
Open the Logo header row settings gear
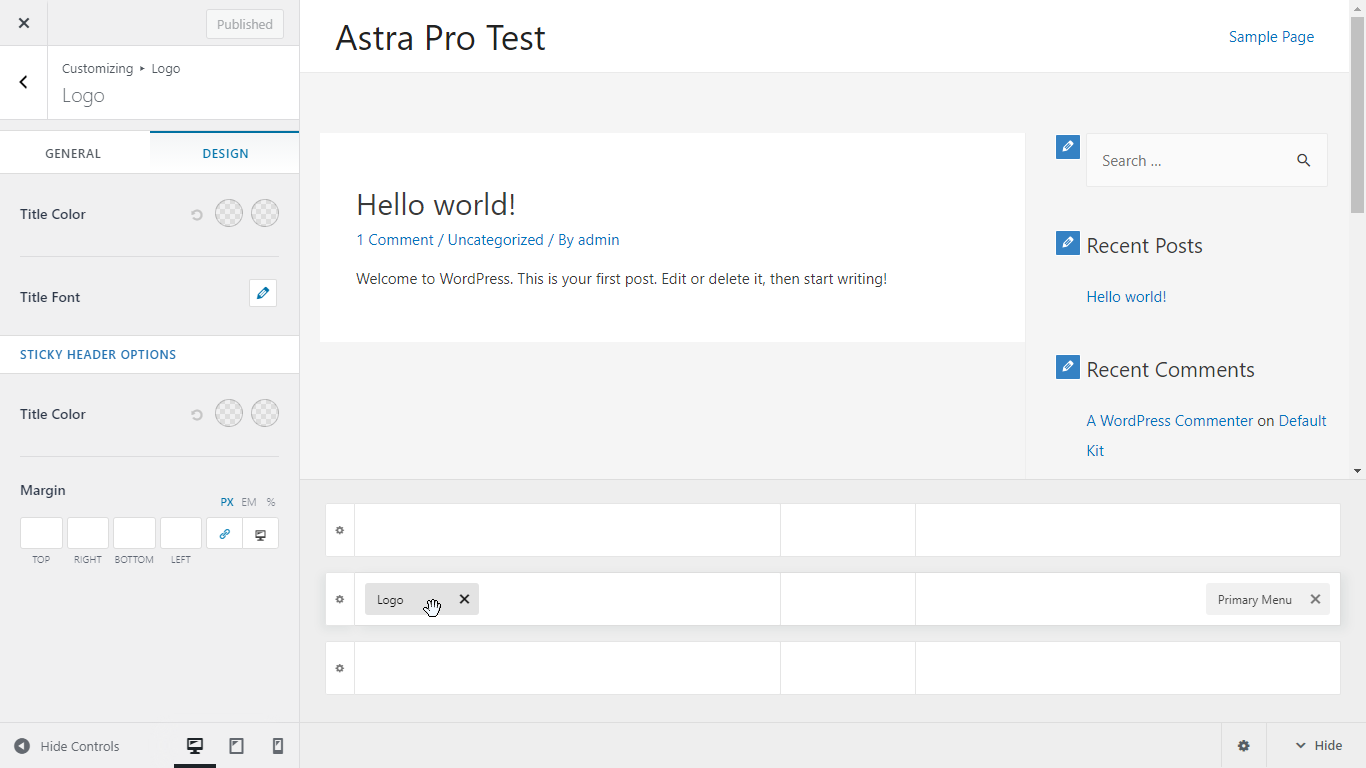click(x=340, y=600)
